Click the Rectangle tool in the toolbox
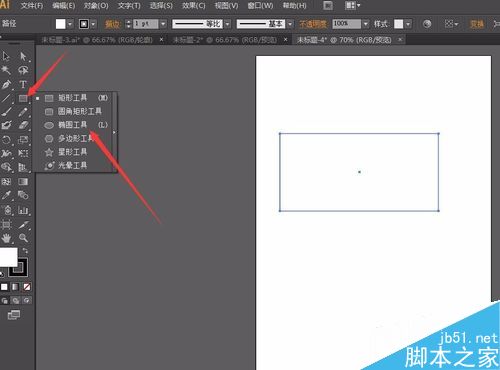Viewport: 500px width, 370px height. point(23,98)
